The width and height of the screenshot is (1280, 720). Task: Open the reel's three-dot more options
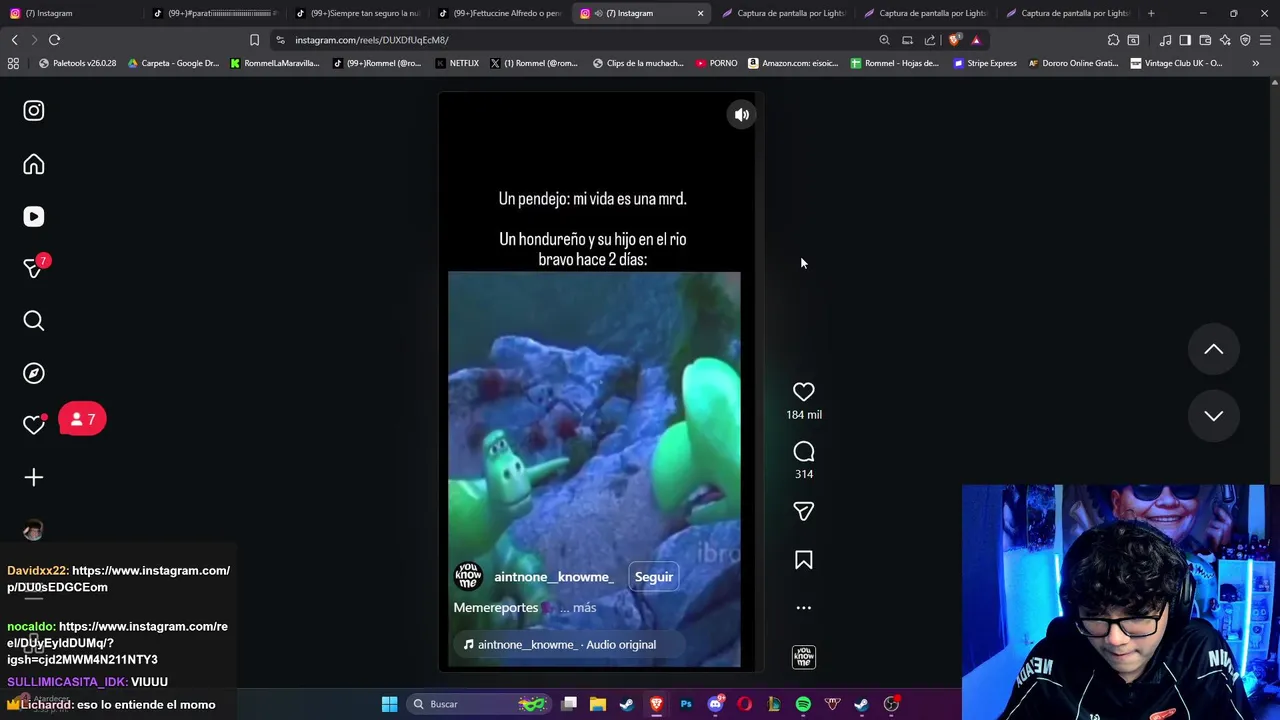coord(803,607)
